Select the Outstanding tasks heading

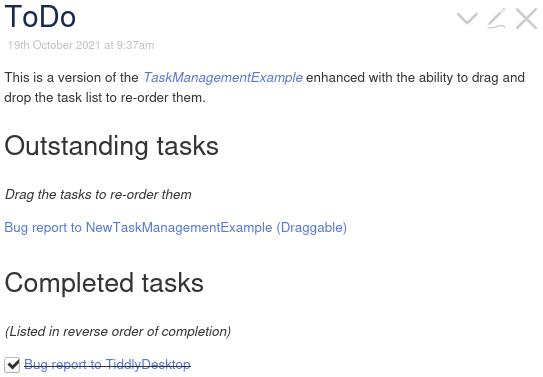[112, 146]
